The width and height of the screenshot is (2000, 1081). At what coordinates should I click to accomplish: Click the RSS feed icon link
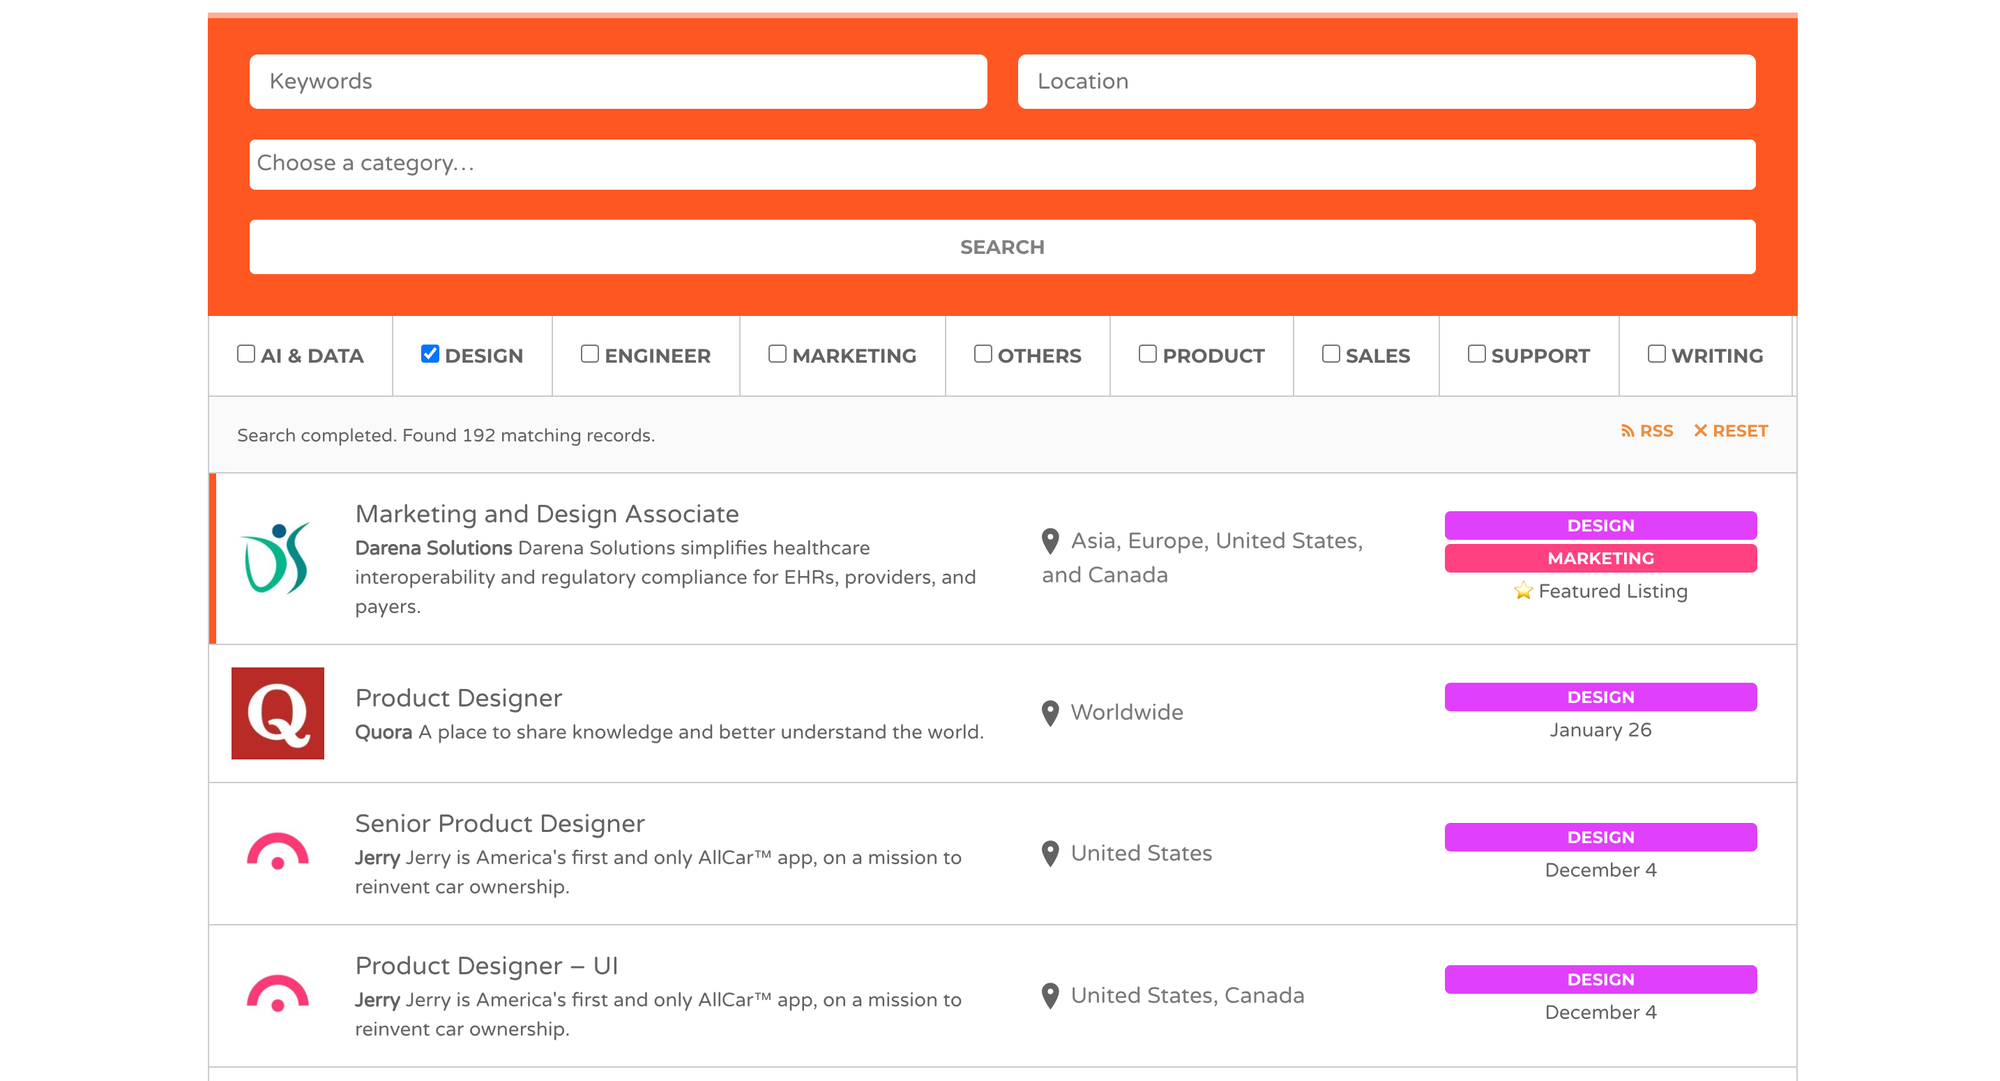pos(1627,431)
